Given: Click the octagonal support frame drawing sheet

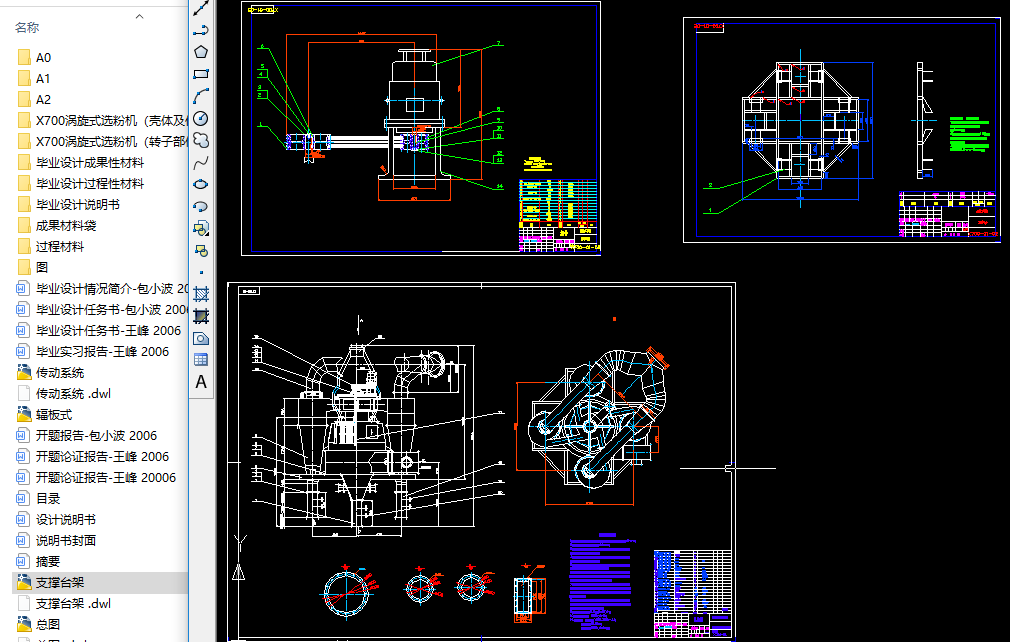Looking at the screenshot, I should (842, 130).
